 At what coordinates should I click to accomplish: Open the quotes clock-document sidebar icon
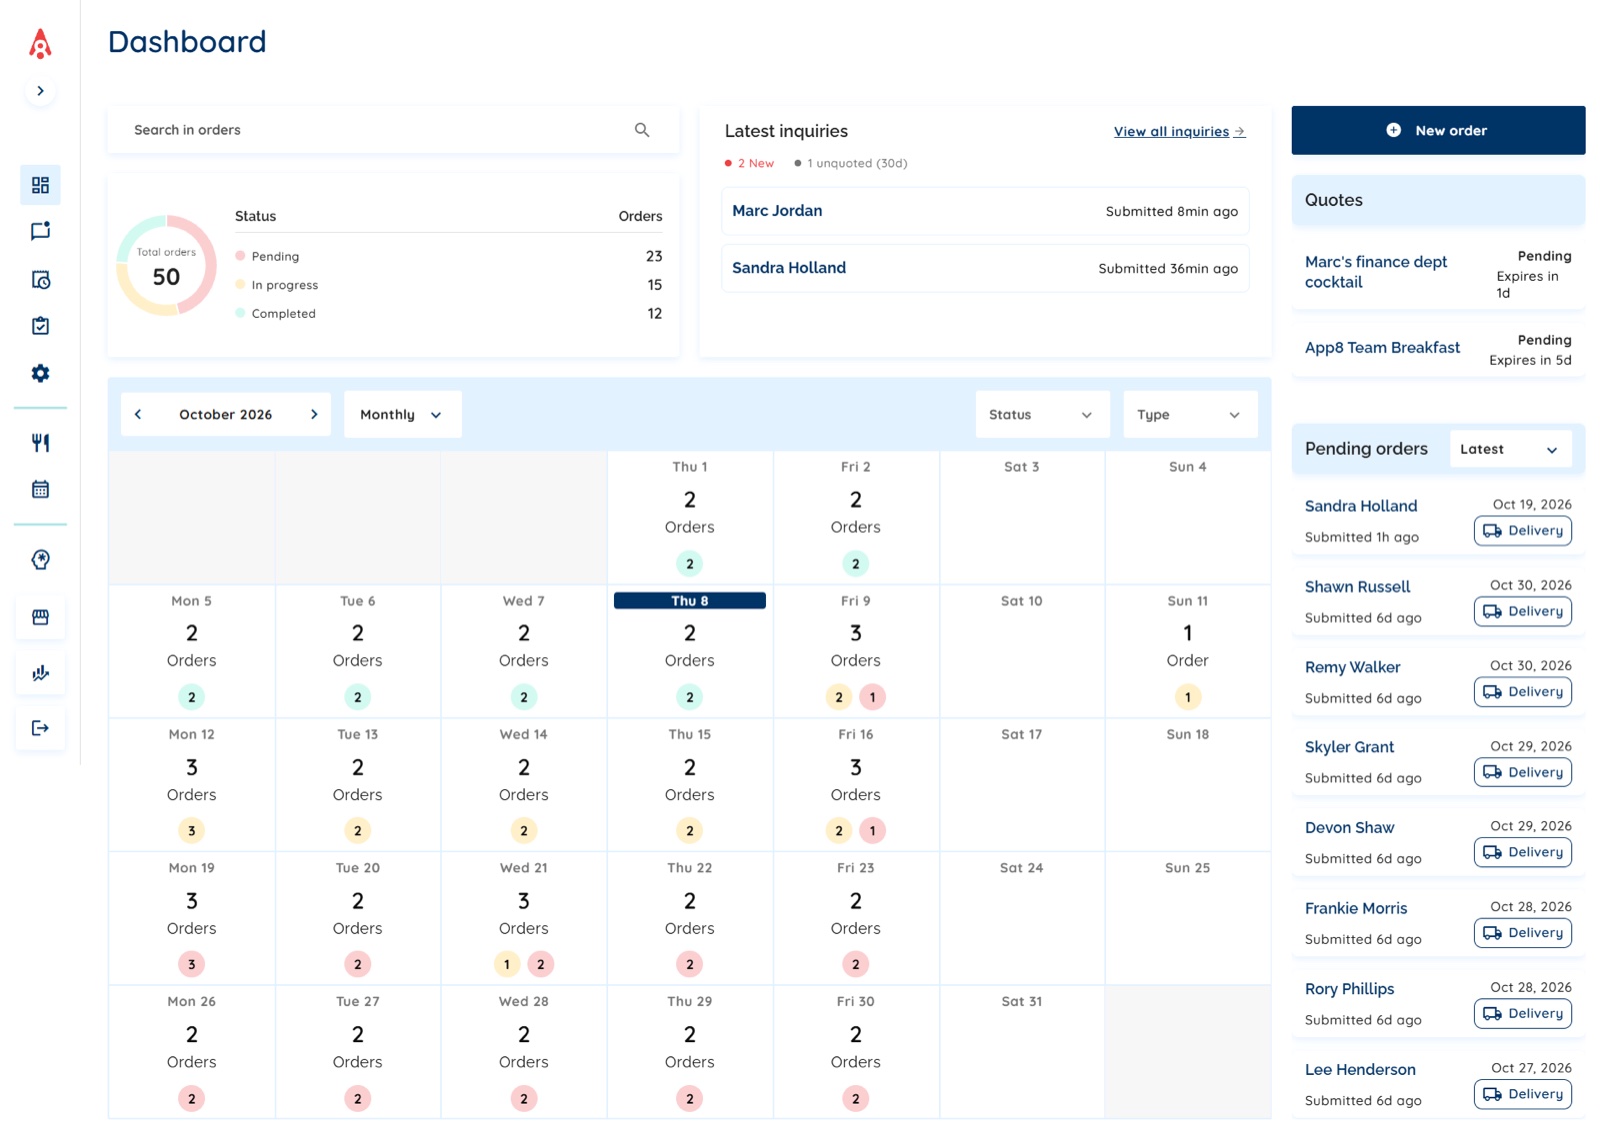(40, 280)
